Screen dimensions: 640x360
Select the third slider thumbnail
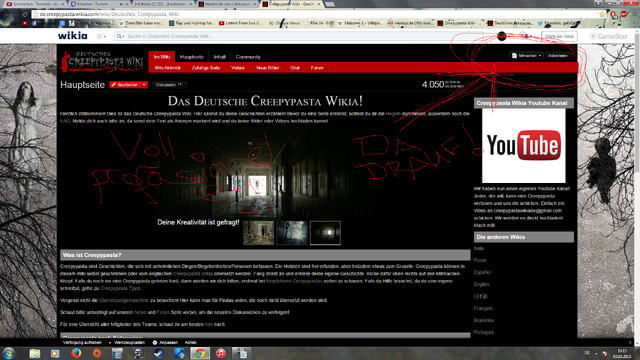[x=325, y=233]
